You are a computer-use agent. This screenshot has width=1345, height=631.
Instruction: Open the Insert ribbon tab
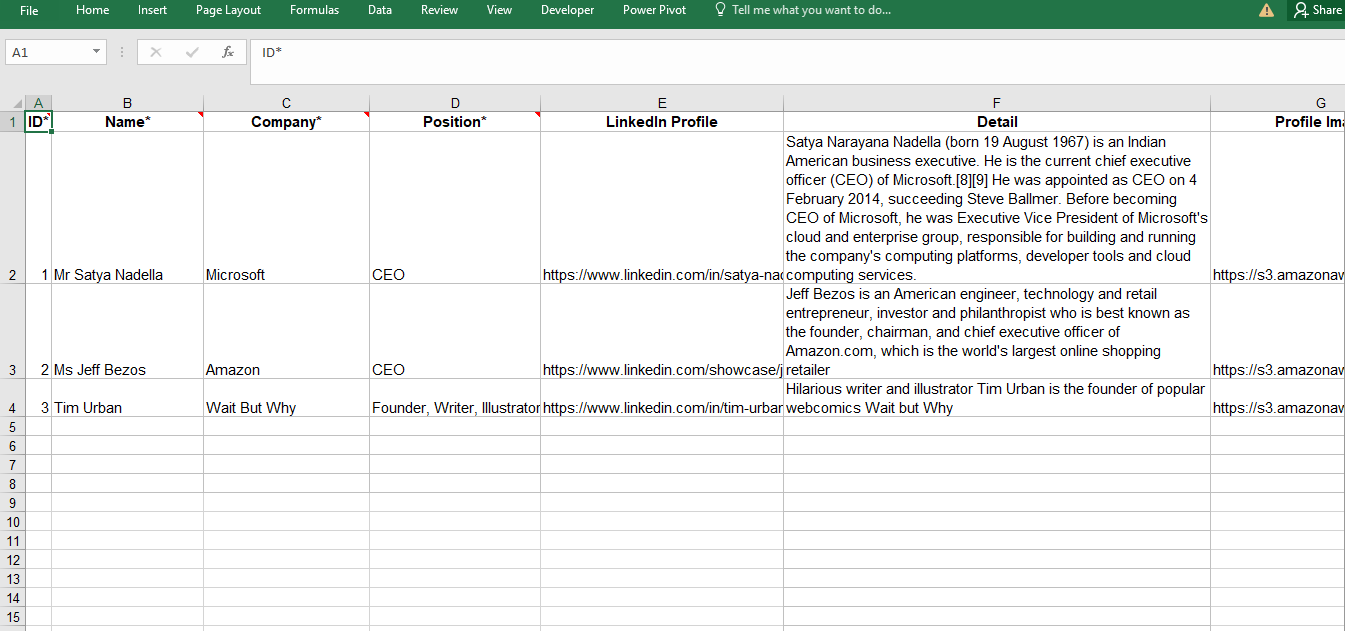click(x=153, y=10)
